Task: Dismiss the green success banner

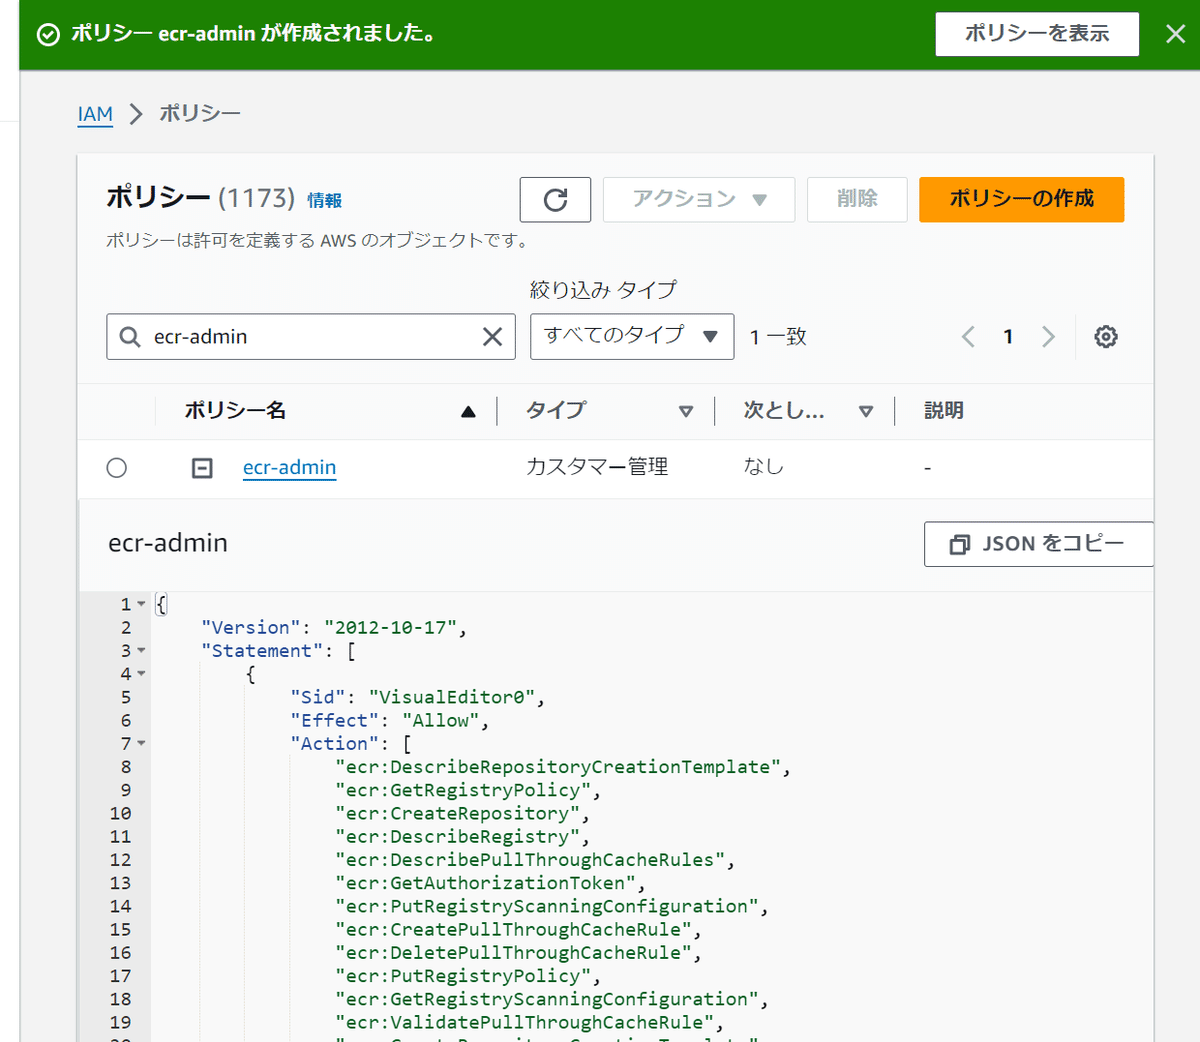Action: pyautogui.click(x=1176, y=34)
